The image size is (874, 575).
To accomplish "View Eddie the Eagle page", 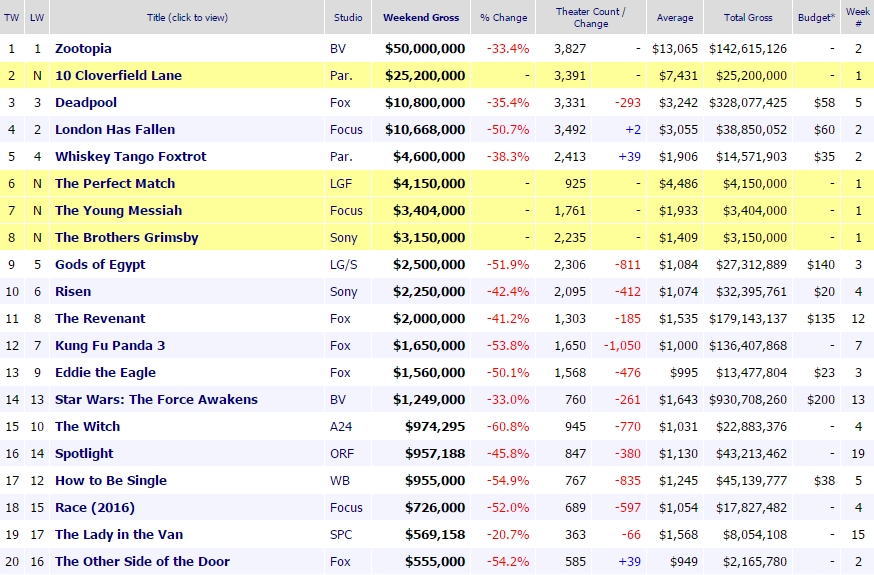I will (x=105, y=373).
